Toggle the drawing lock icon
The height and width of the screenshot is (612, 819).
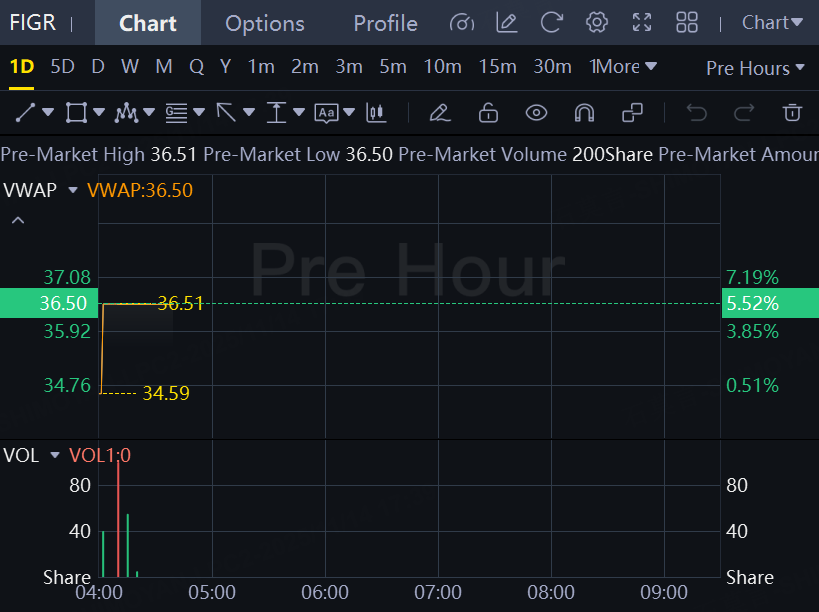[x=488, y=112]
